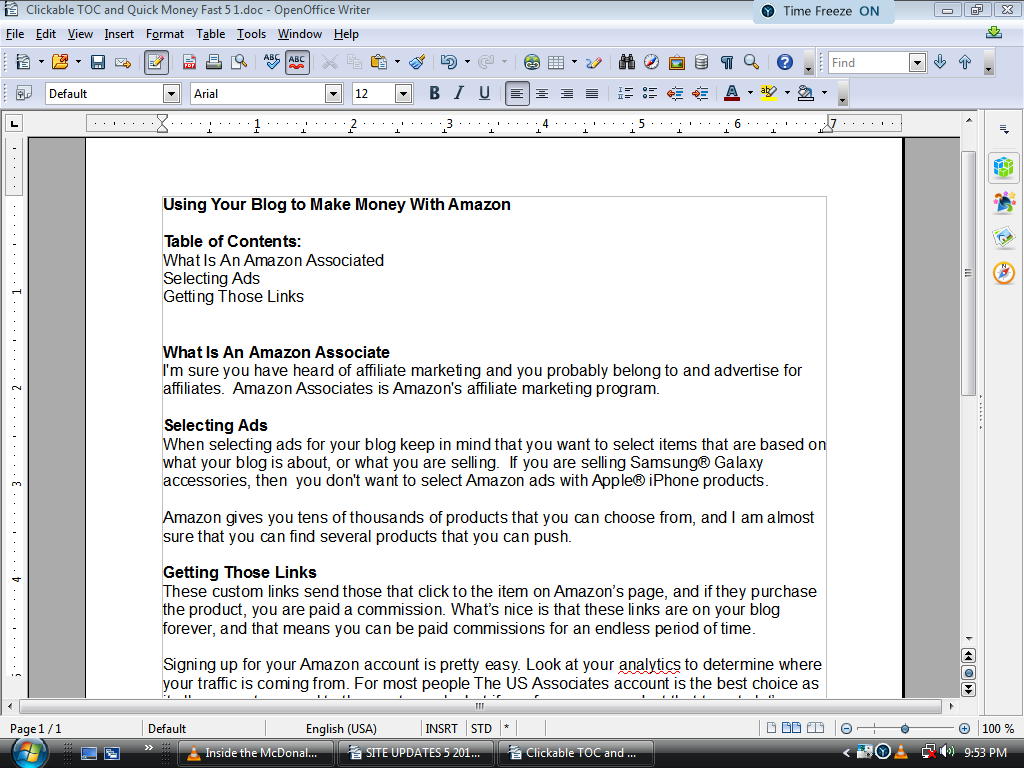Expand the font size 12 dropdown

tap(404, 93)
